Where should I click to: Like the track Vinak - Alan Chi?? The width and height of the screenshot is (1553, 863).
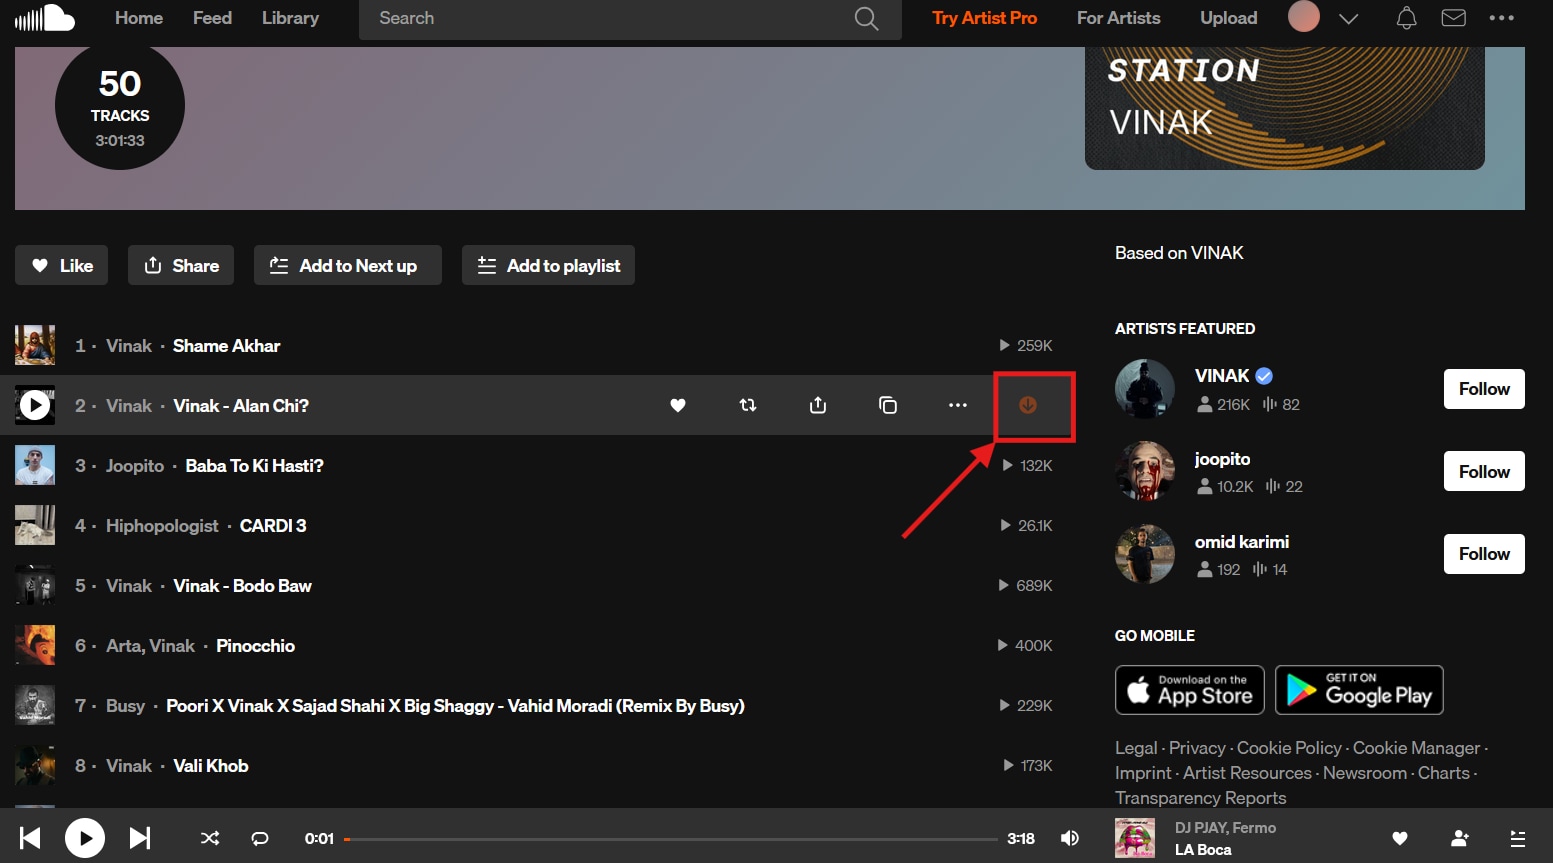677,405
